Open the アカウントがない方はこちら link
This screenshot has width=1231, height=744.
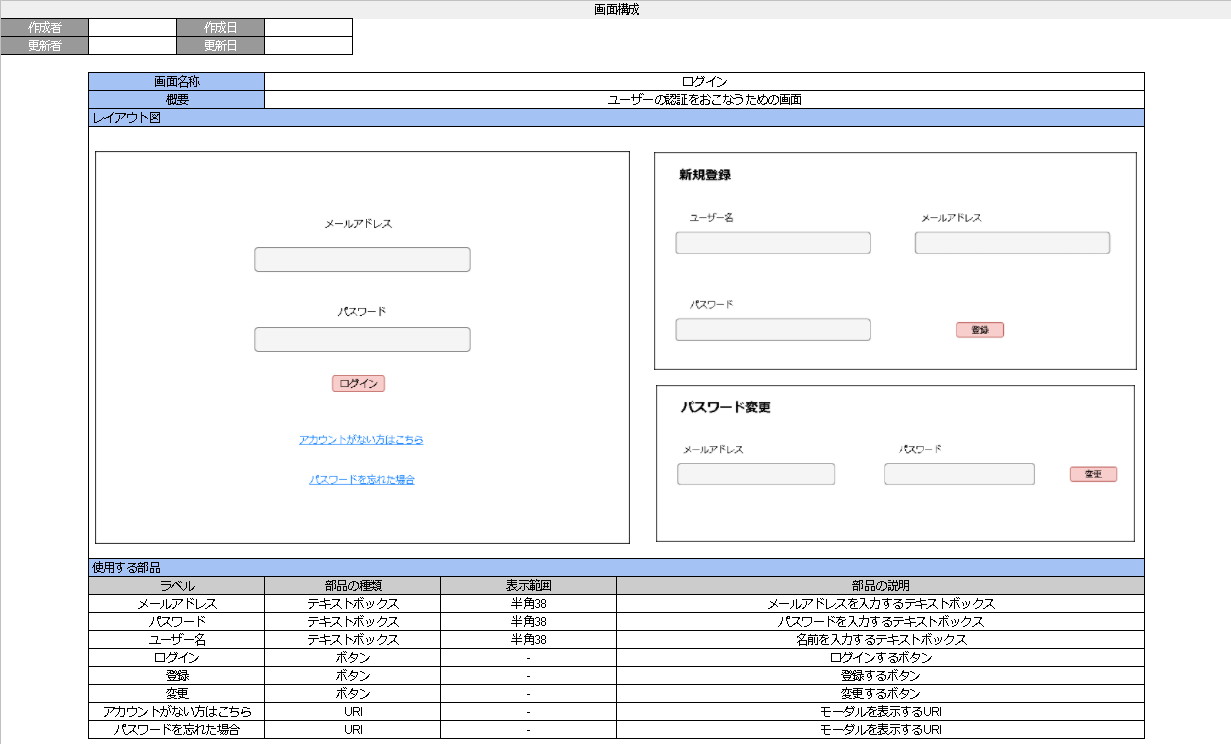point(361,440)
